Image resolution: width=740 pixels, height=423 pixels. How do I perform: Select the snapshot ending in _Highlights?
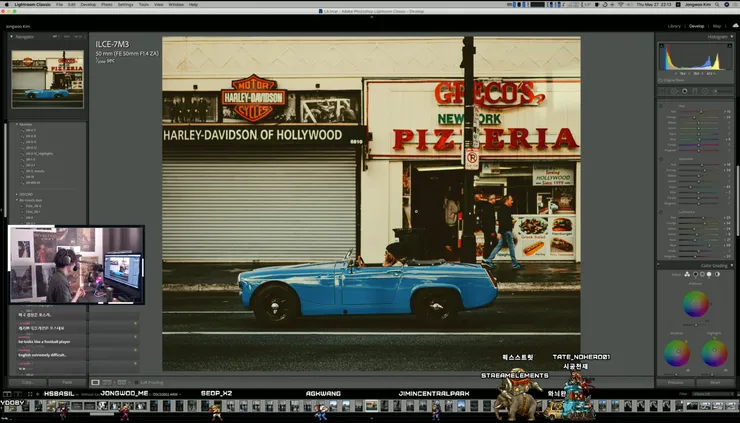[39, 153]
